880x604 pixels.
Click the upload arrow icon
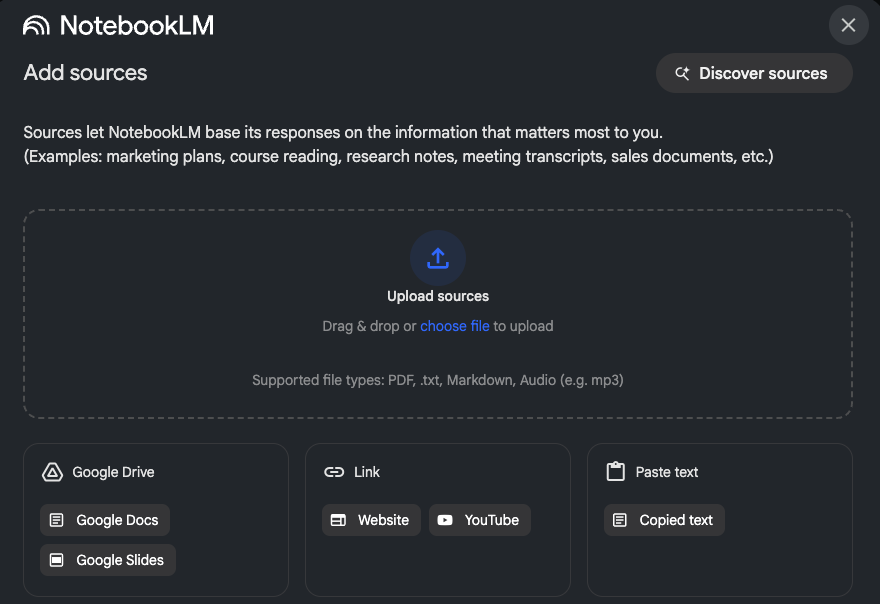click(x=438, y=258)
